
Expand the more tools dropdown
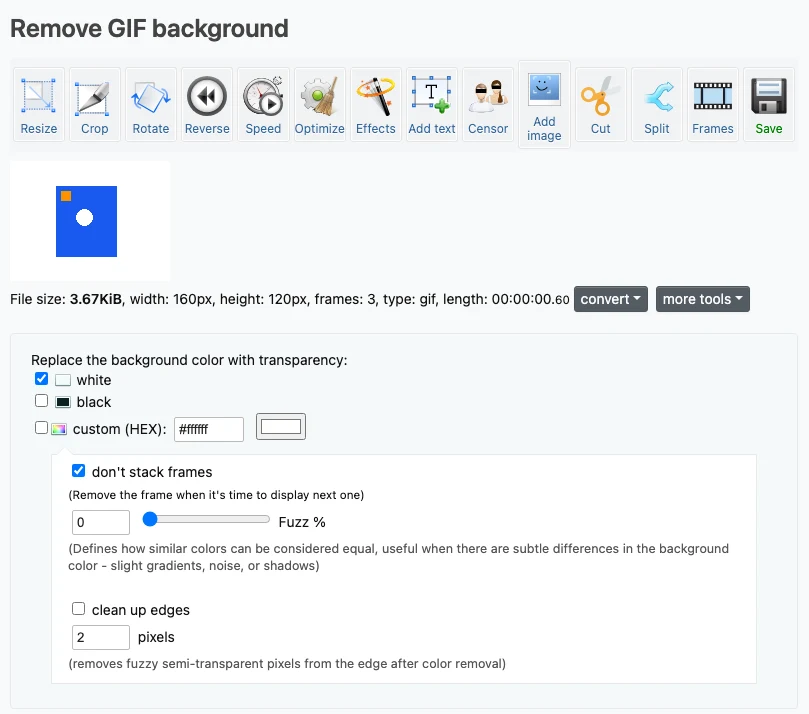(x=703, y=299)
